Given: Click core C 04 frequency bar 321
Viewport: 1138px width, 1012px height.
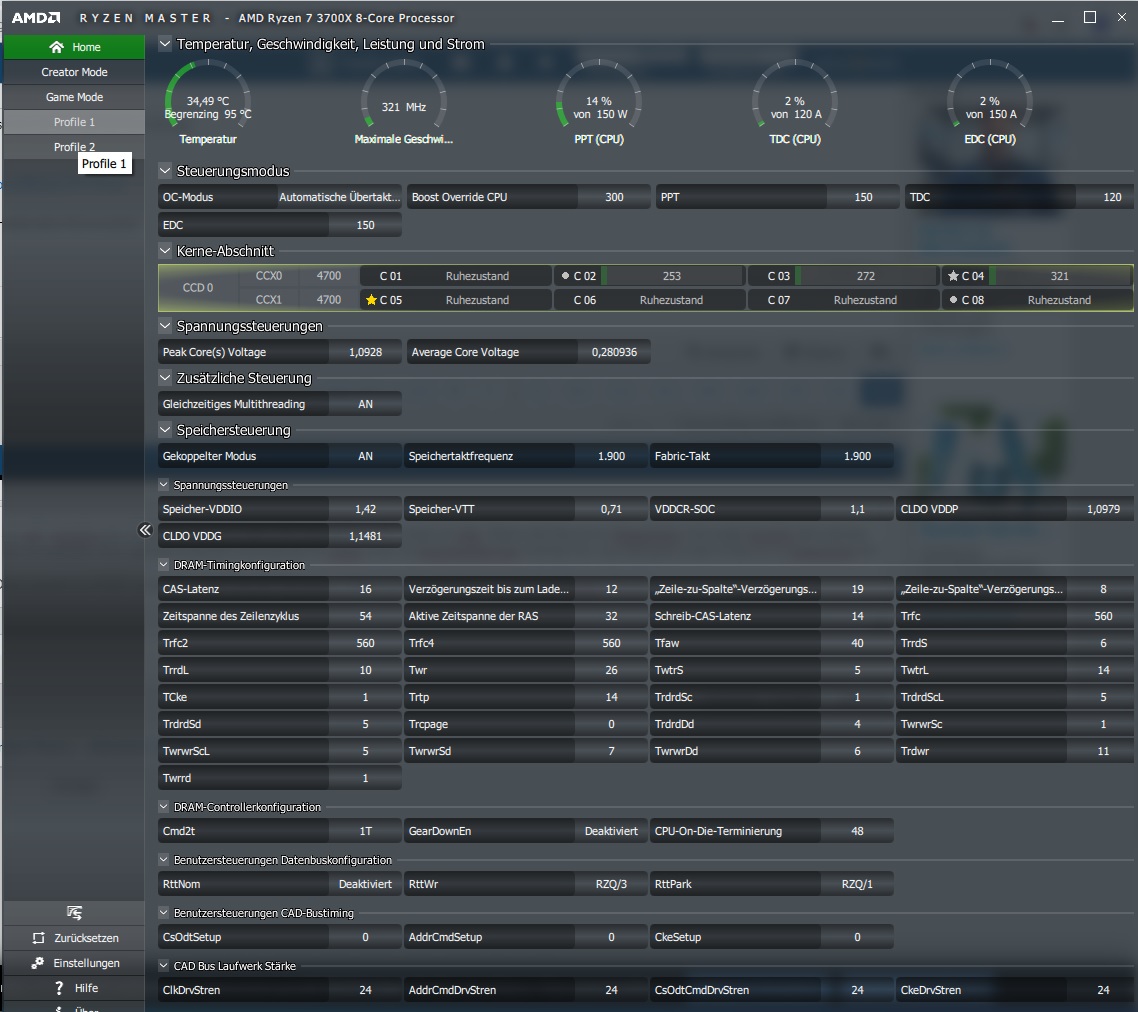Looking at the screenshot, I should [x=1060, y=276].
